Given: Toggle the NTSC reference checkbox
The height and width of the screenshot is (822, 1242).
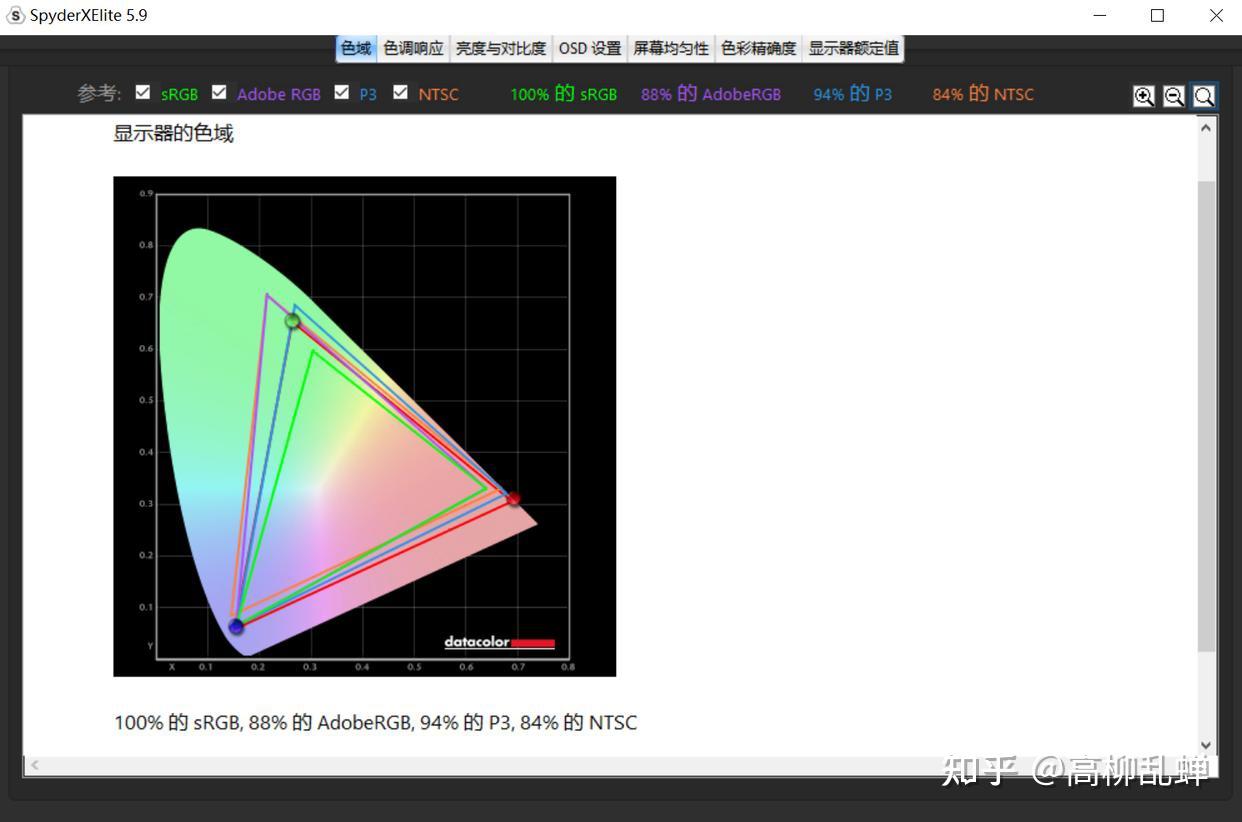Looking at the screenshot, I should point(401,93).
